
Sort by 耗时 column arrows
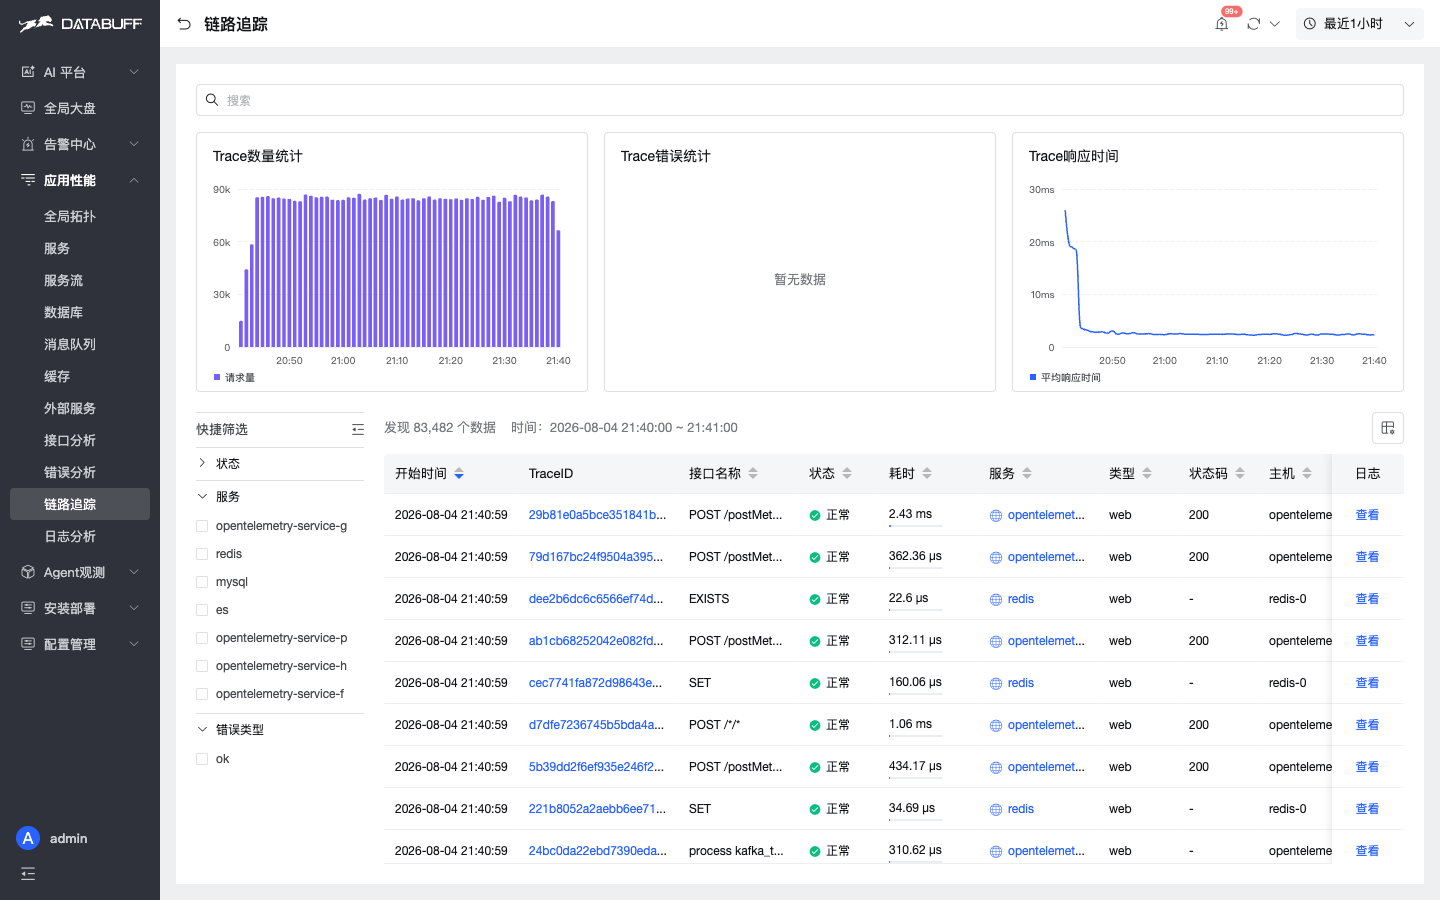pyautogui.click(x=927, y=474)
